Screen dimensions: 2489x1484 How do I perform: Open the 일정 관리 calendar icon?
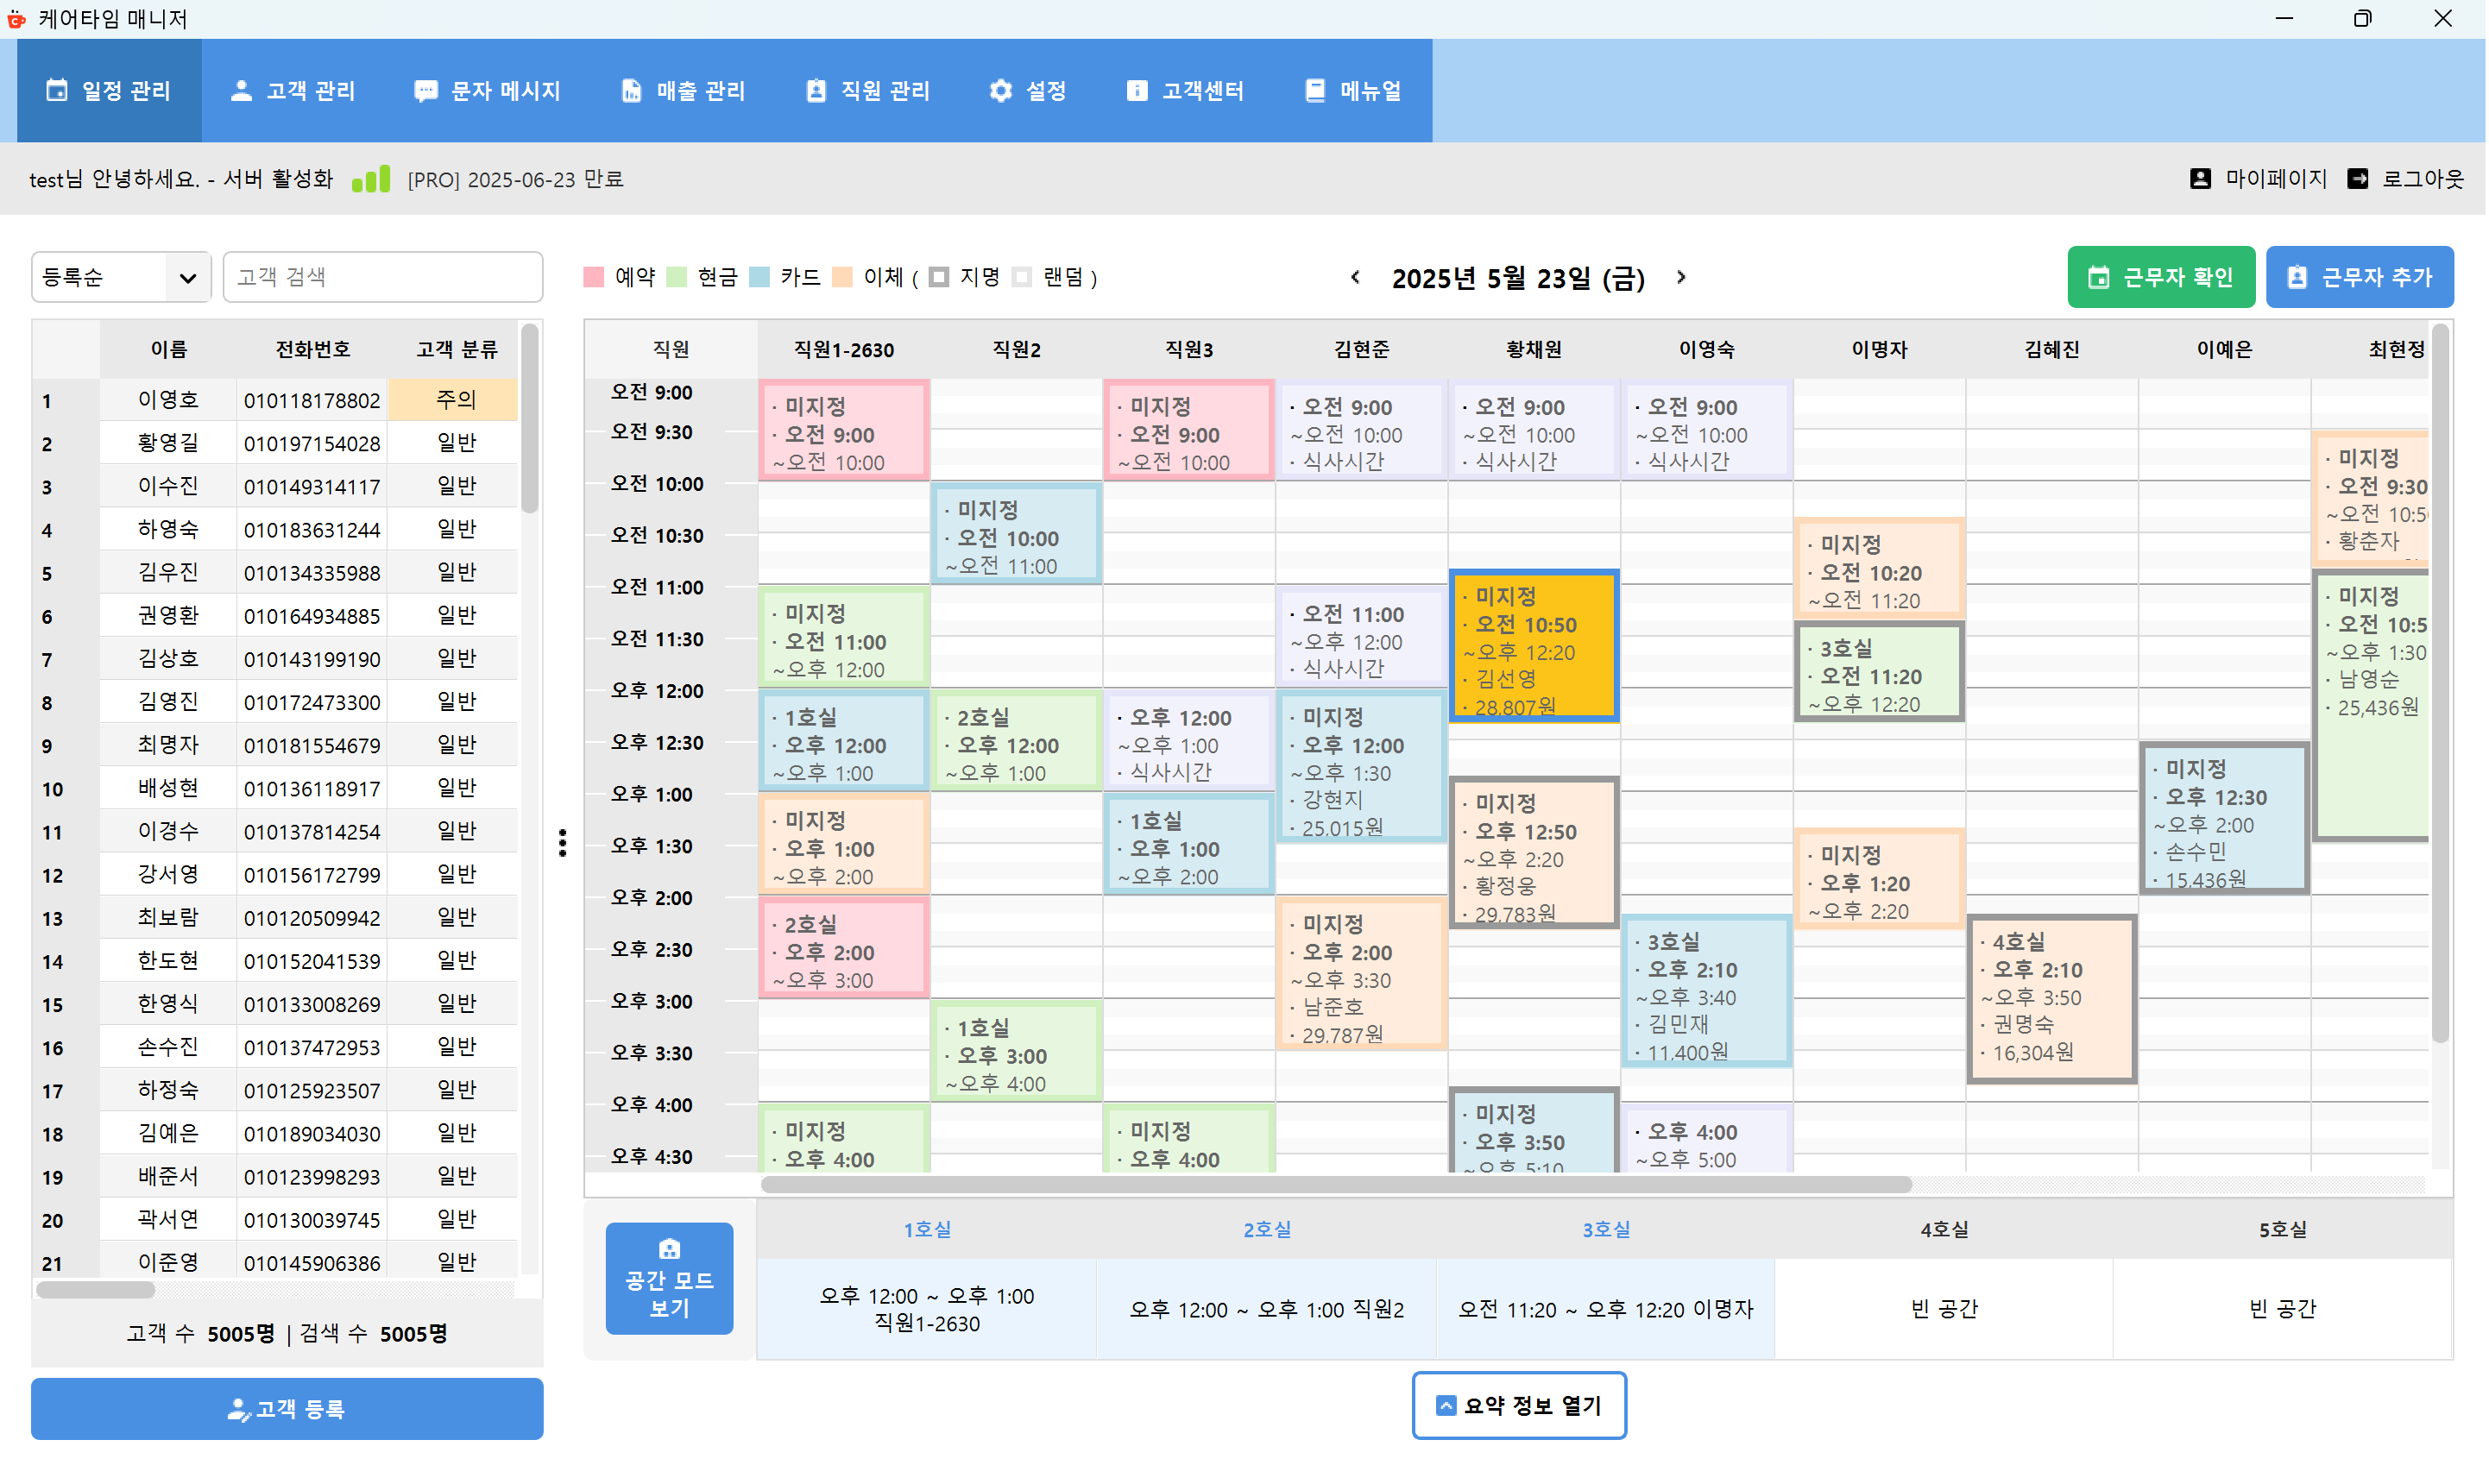[55, 90]
